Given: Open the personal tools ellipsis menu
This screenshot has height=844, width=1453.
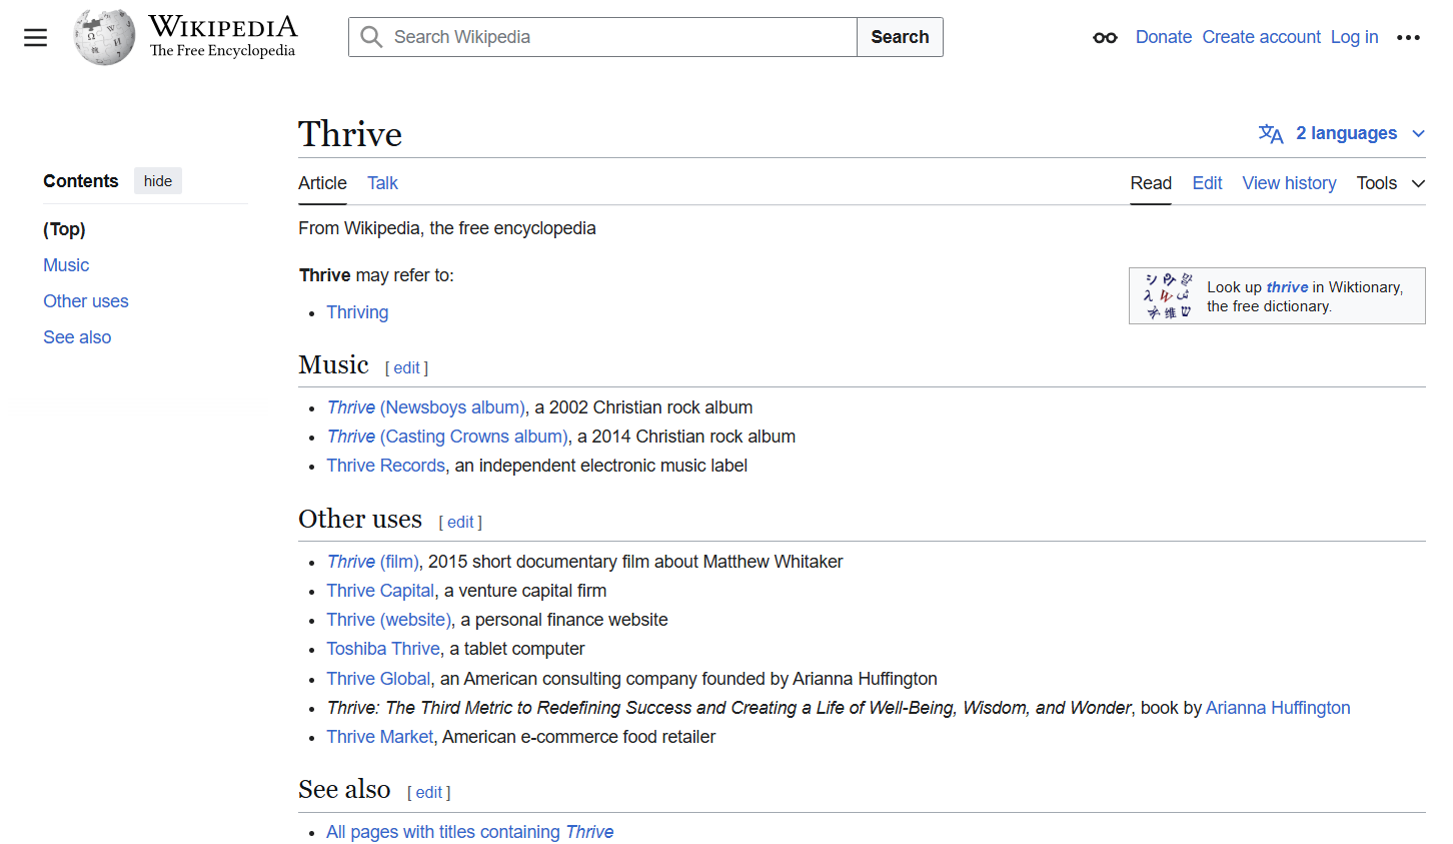Looking at the screenshot, I should [x=1408, y=38].
